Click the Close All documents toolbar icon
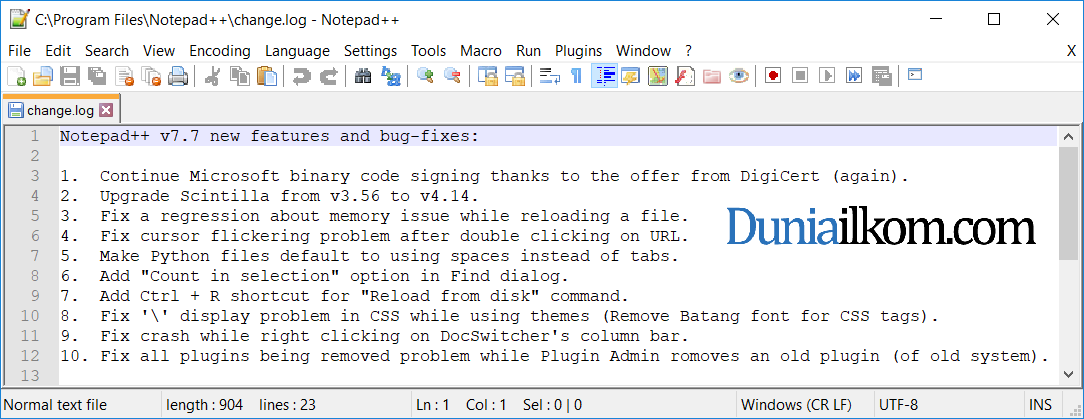 click(151, 75)
